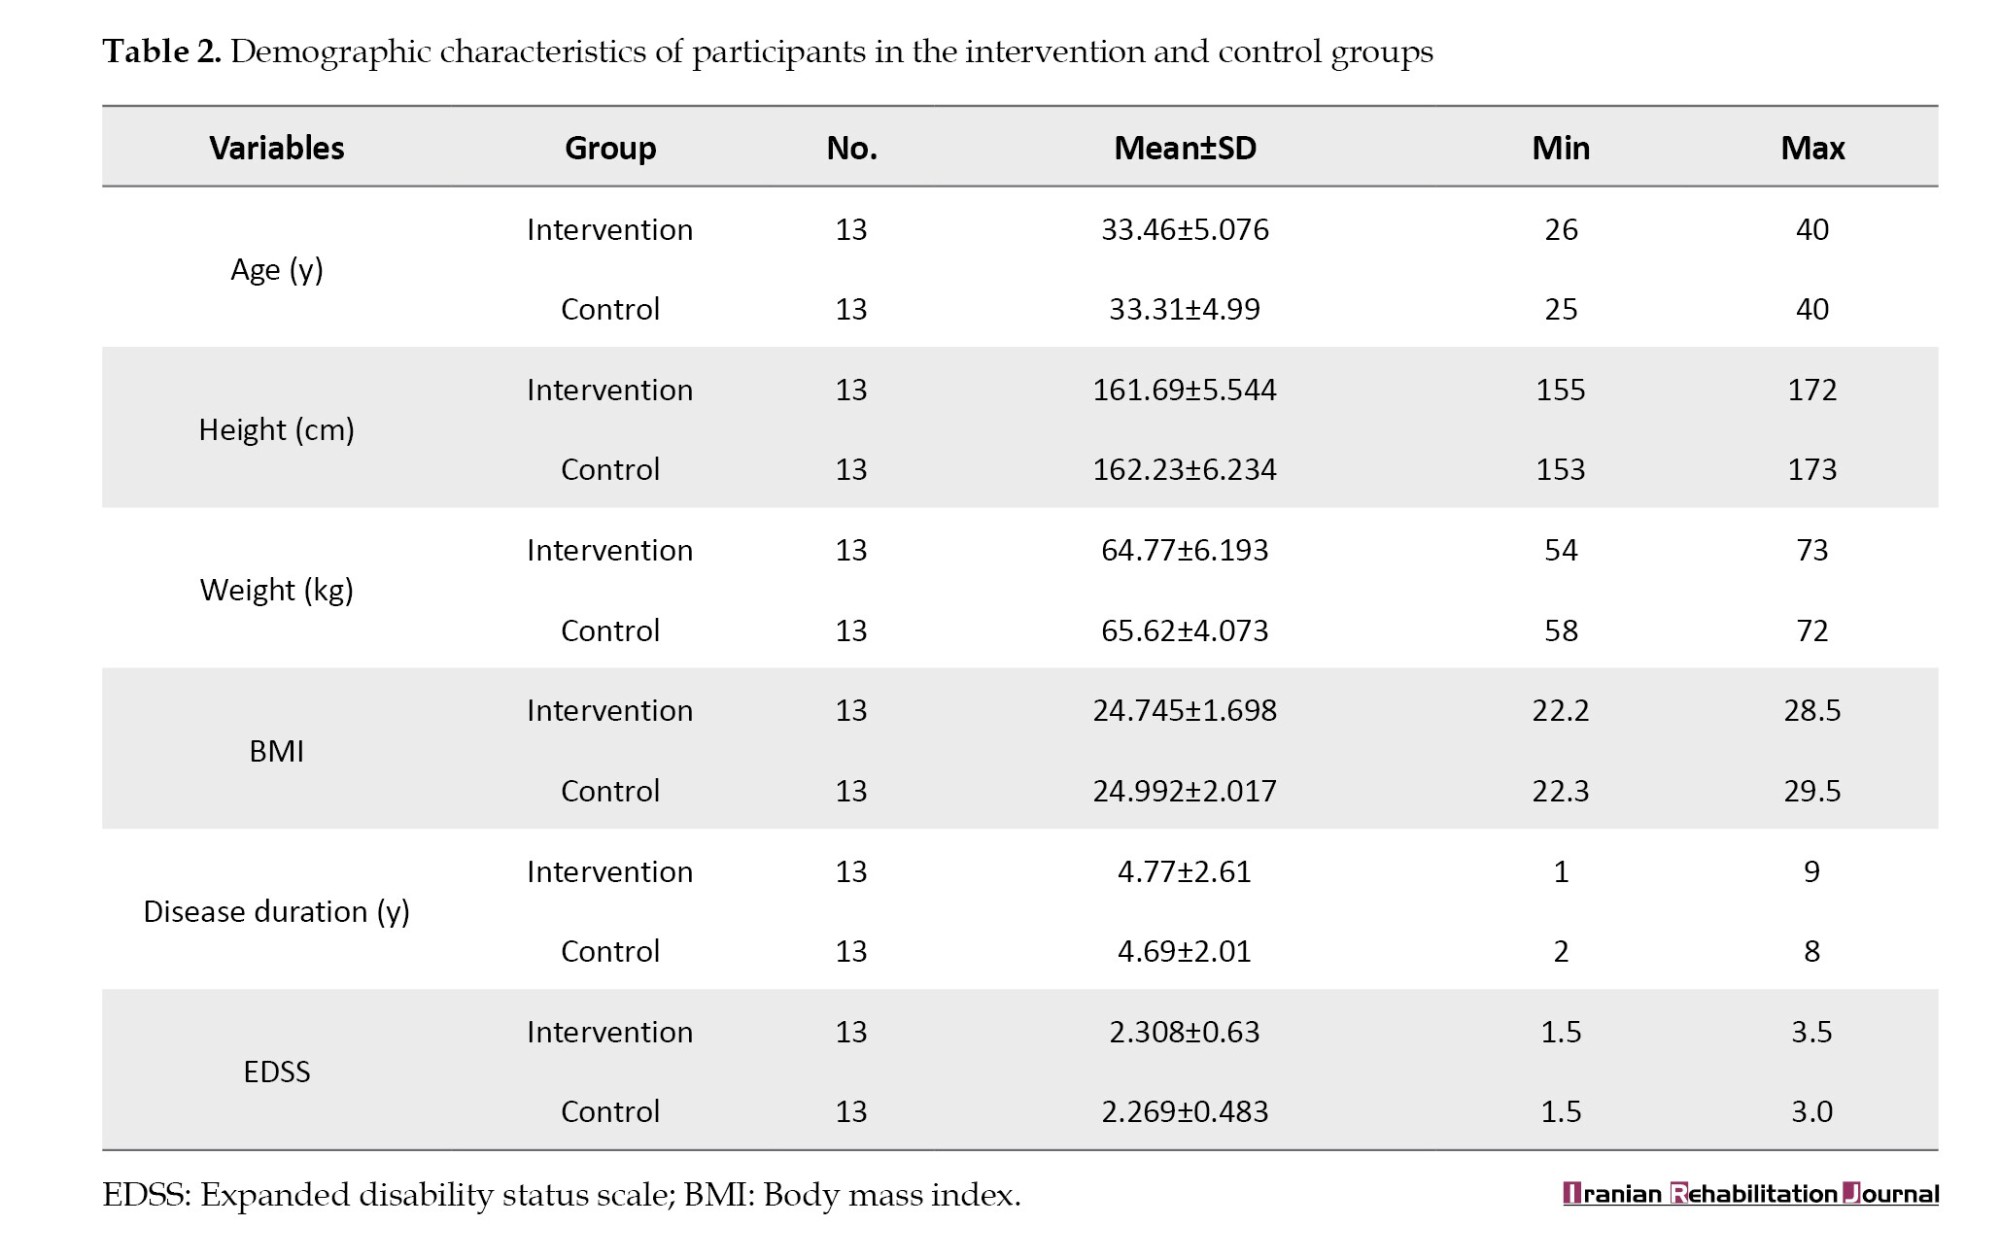
Task: Select the Min column header
Action: coord(1560,148)
